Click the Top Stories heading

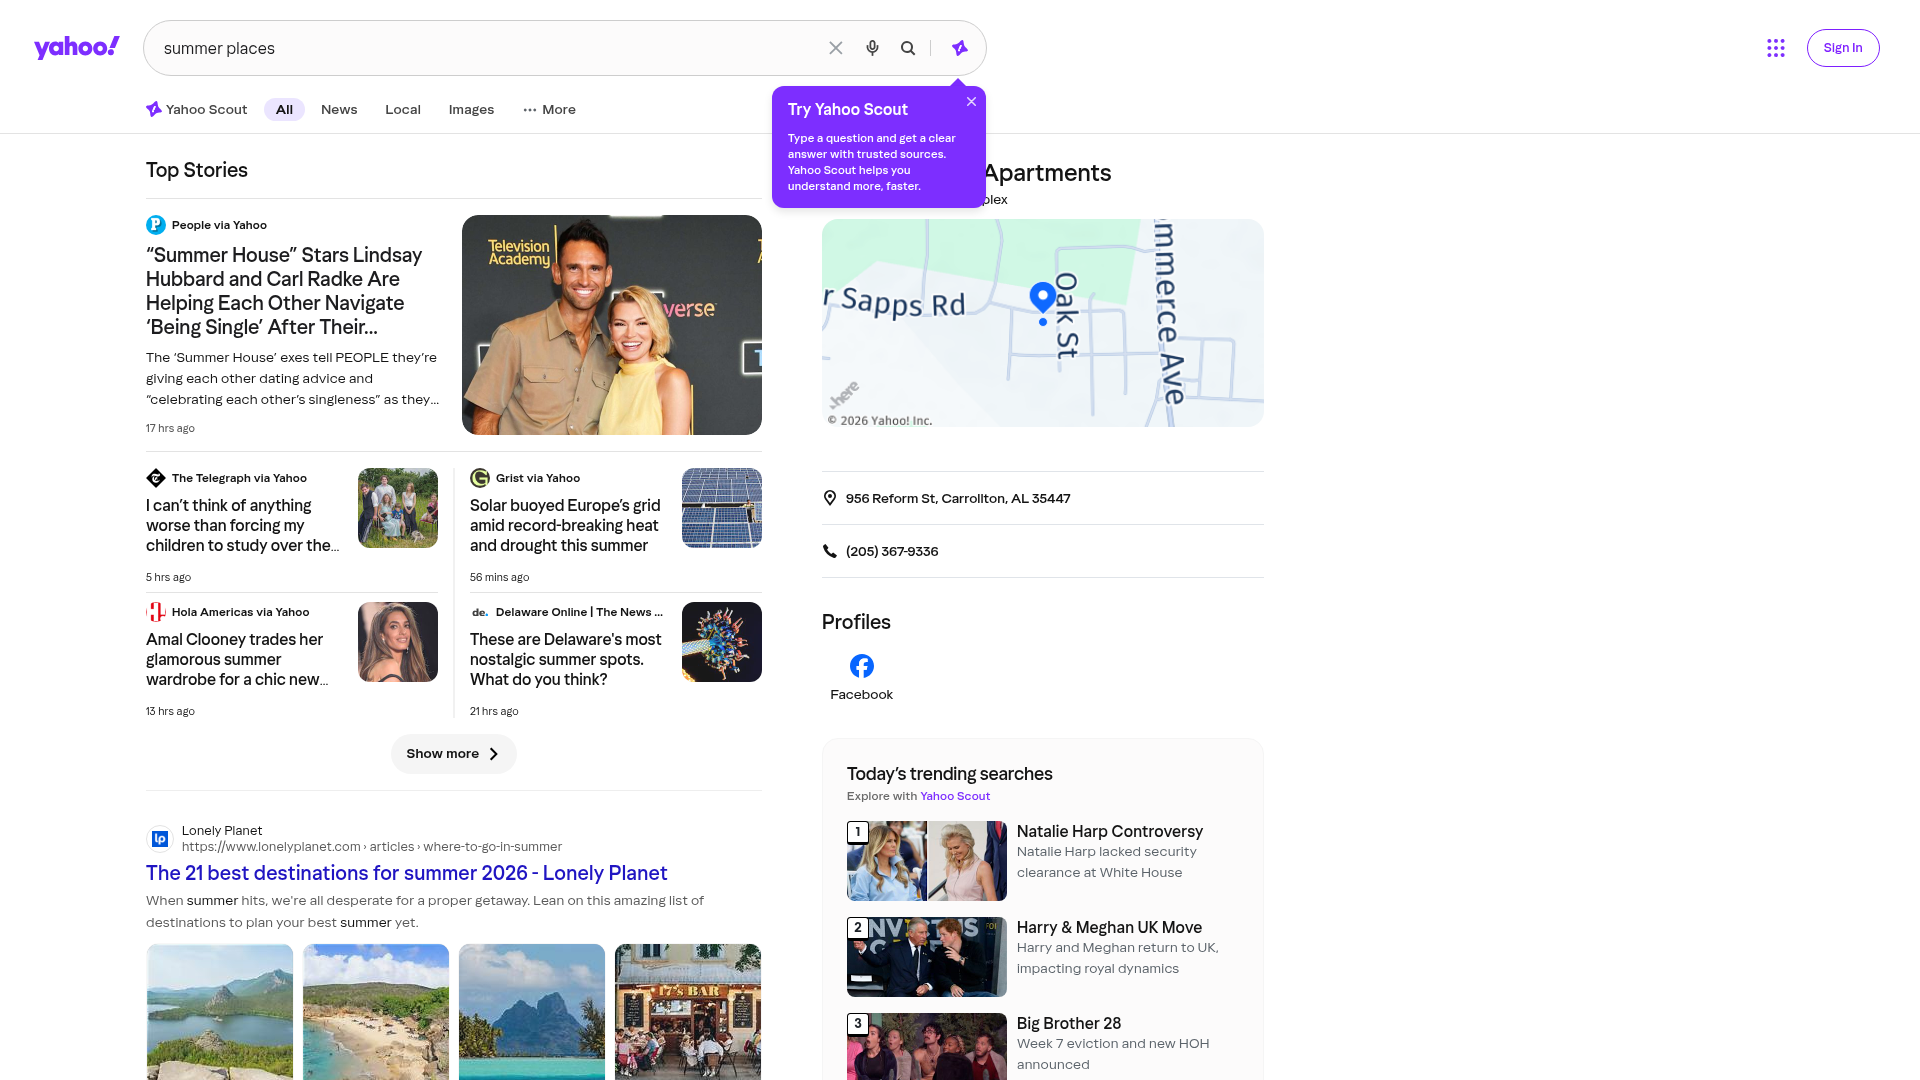pos(197,170)
